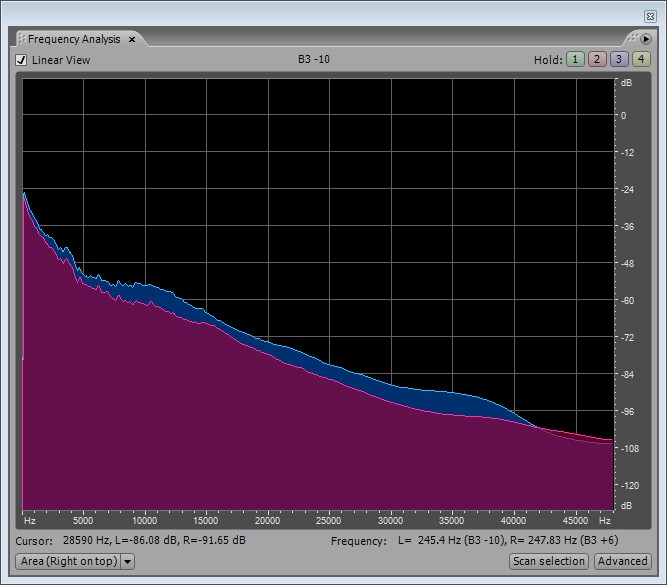Click the 40000 Hz axis label
Image resolution: width=667 pixels, height=585 pixels.
513,521
